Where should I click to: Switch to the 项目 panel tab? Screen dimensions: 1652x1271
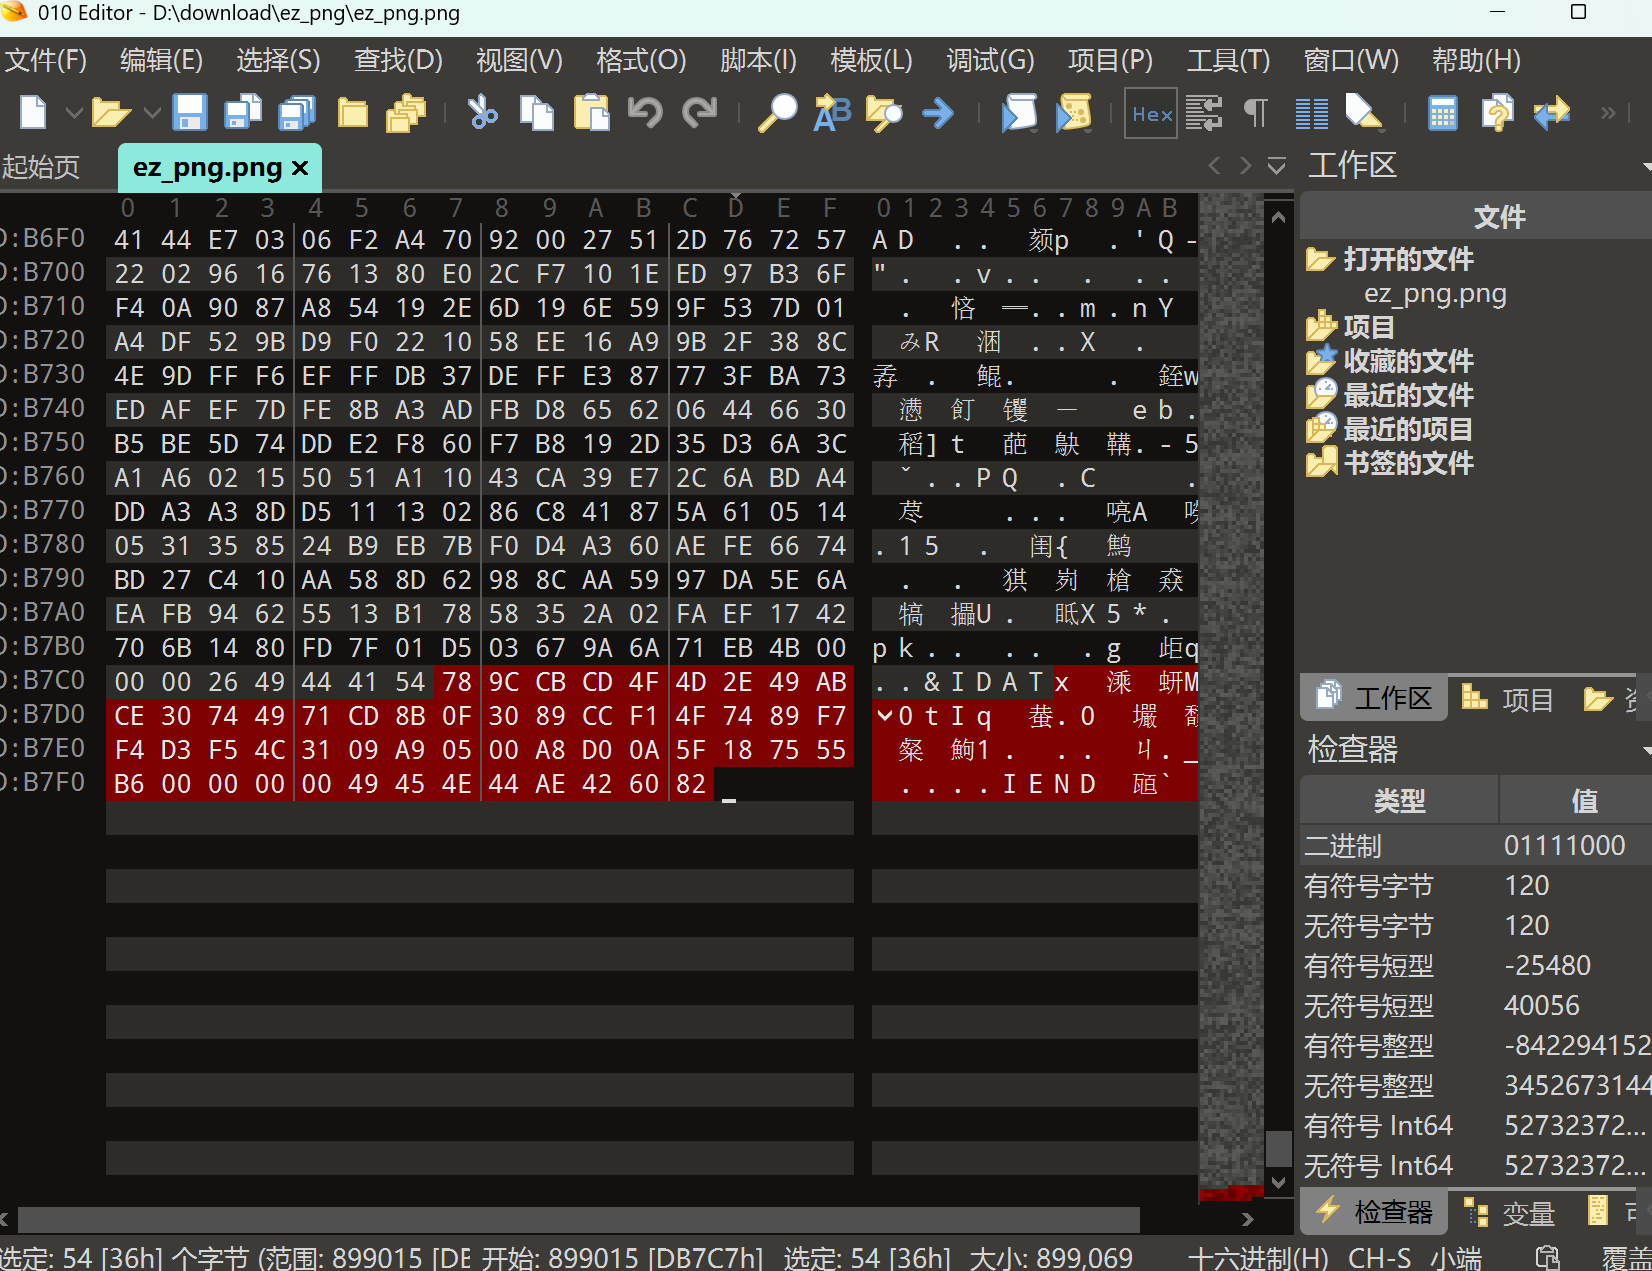[1508, 699]
